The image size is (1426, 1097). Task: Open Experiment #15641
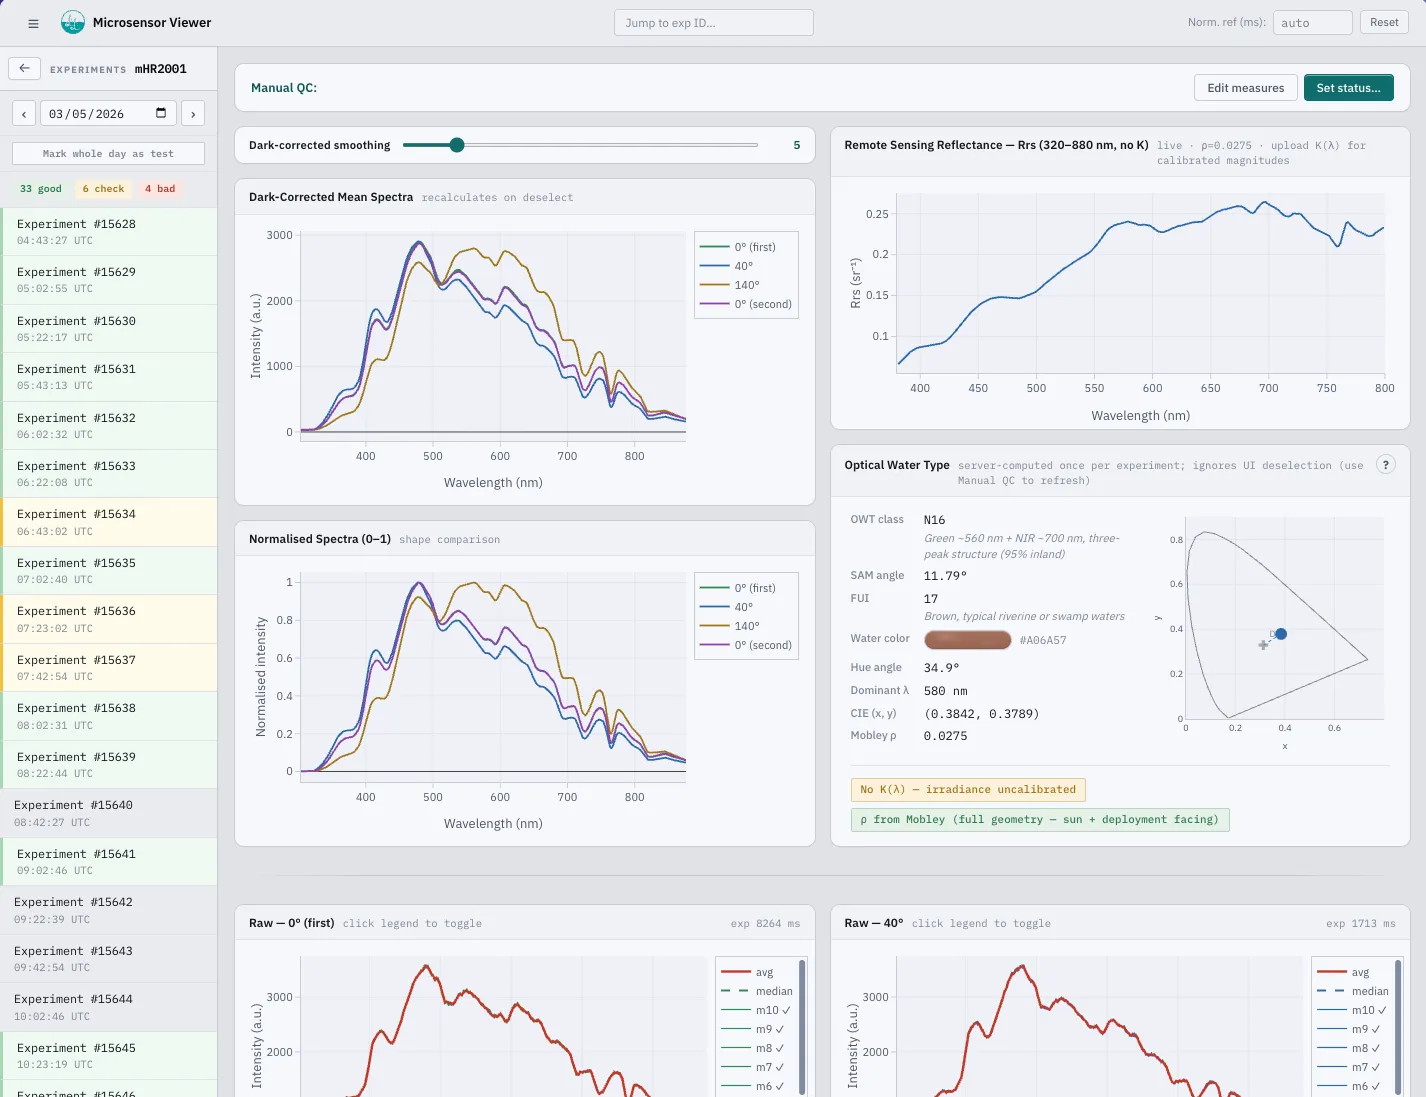tap(109, 862)
